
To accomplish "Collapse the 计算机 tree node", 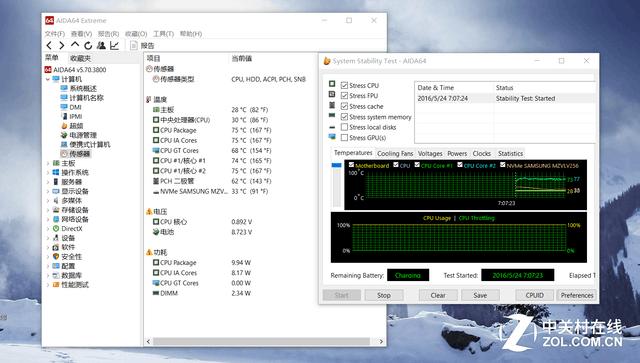I will point(48,79).
